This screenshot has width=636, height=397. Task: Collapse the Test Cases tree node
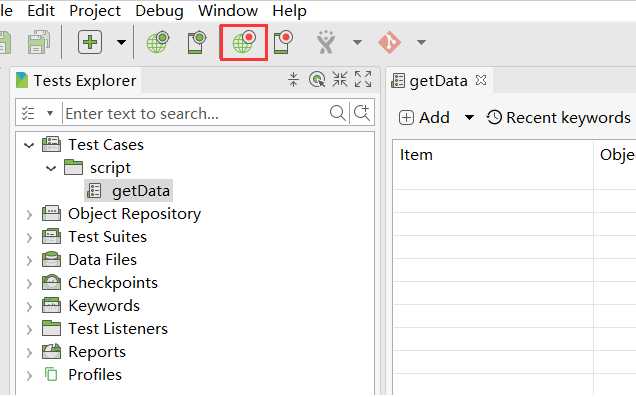click(29, 145)
